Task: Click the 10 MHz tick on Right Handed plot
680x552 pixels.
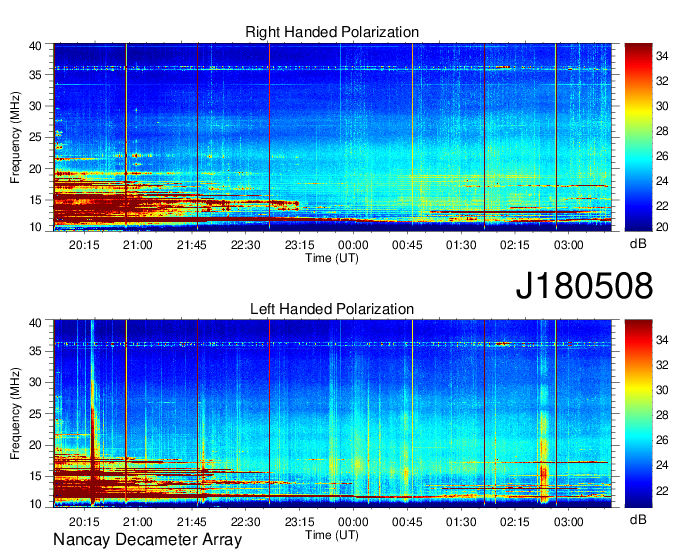Action: coord(36,227)
